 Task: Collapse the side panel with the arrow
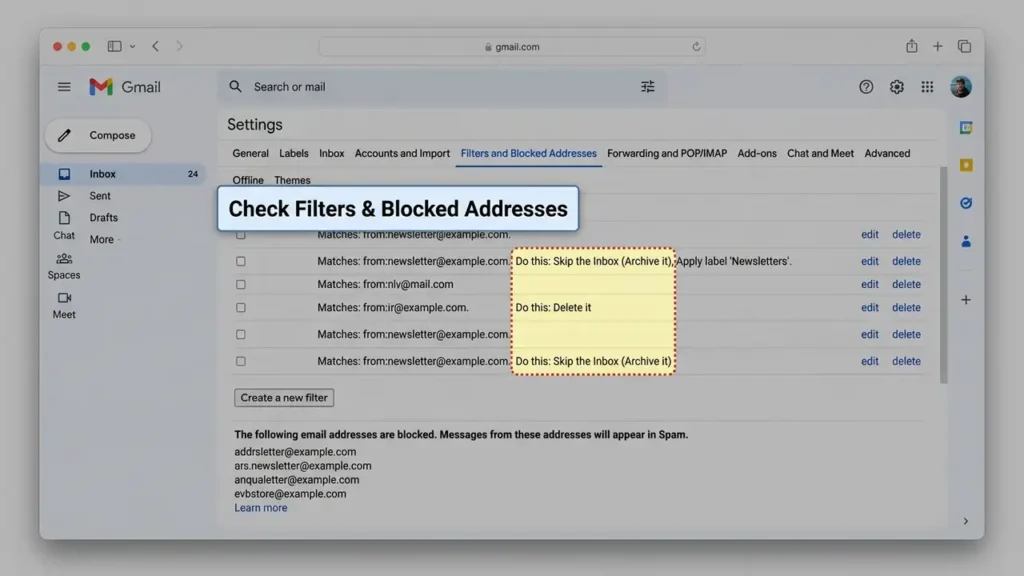pyautogui.click(x=965, y=521)
